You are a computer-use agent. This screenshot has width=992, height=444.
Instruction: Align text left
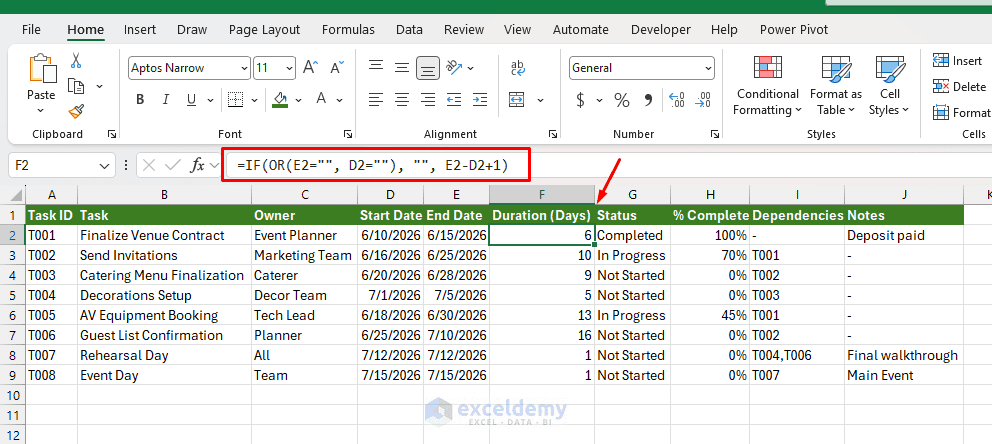(376, 99)
